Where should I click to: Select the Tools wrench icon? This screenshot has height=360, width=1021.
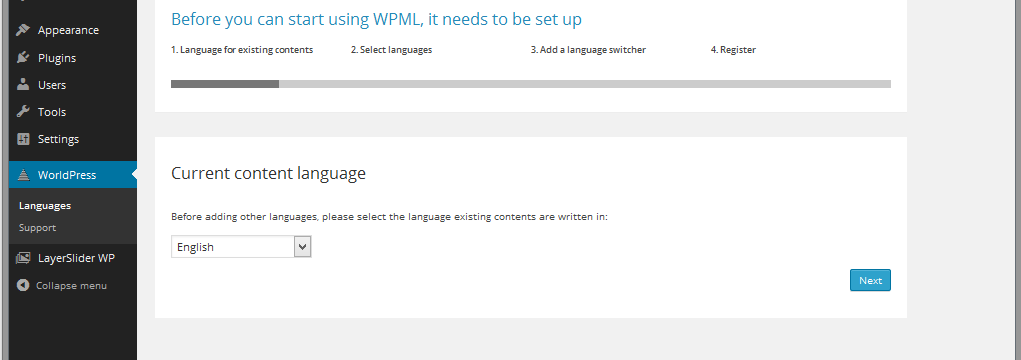[23, 112]
